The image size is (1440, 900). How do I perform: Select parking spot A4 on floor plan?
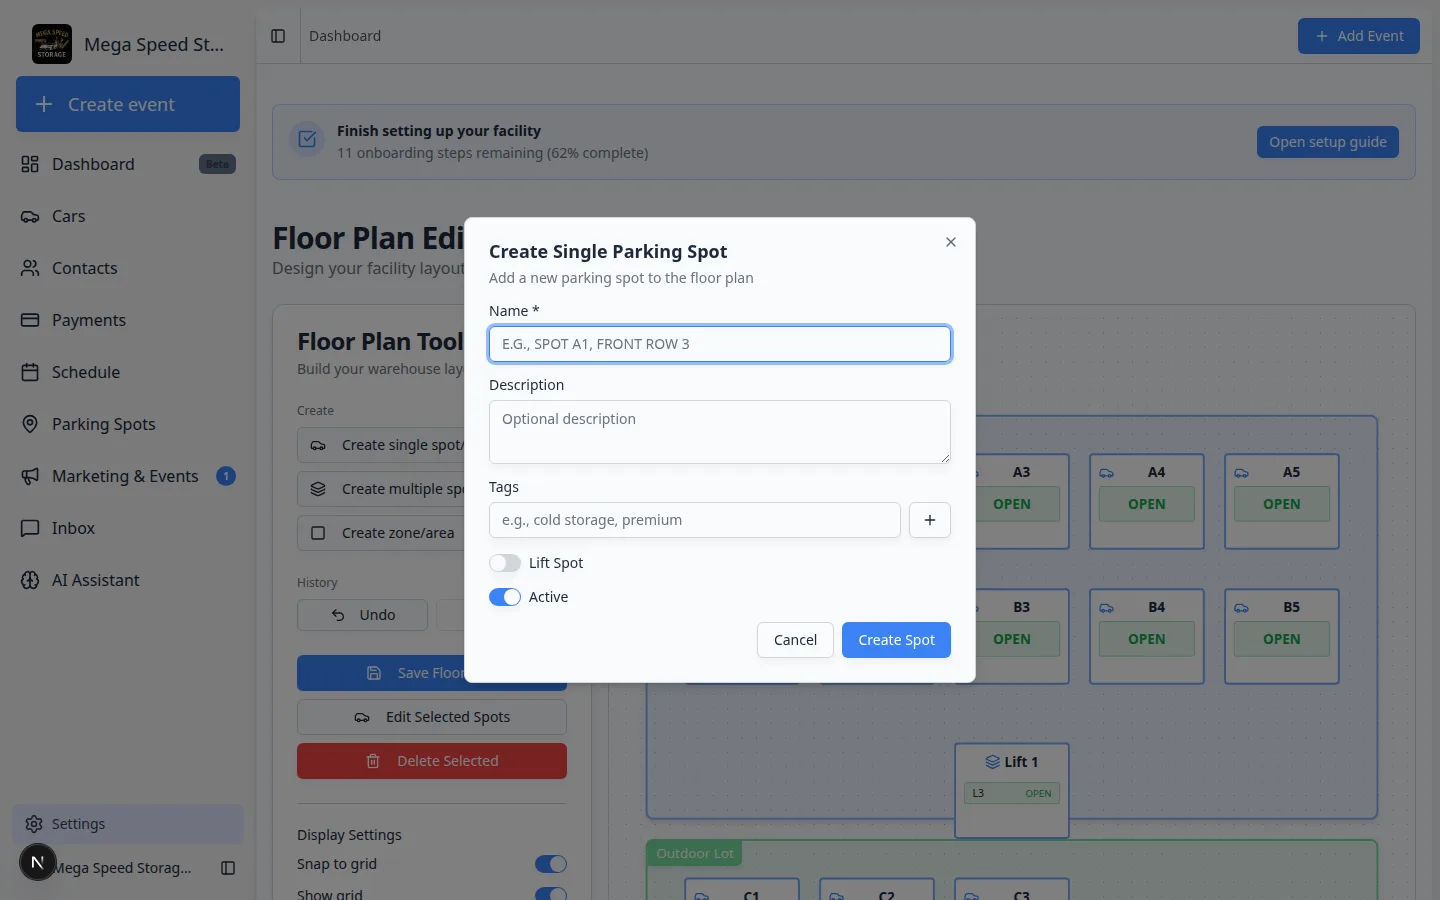click(x=1147, y=501)
